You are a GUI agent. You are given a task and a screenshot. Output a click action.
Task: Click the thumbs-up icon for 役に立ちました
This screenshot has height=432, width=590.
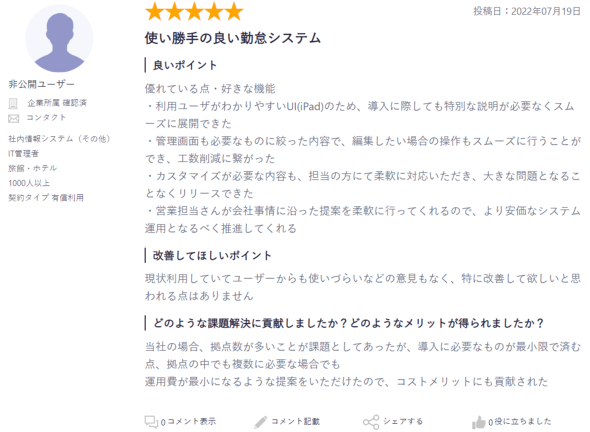tap(479, 422)
